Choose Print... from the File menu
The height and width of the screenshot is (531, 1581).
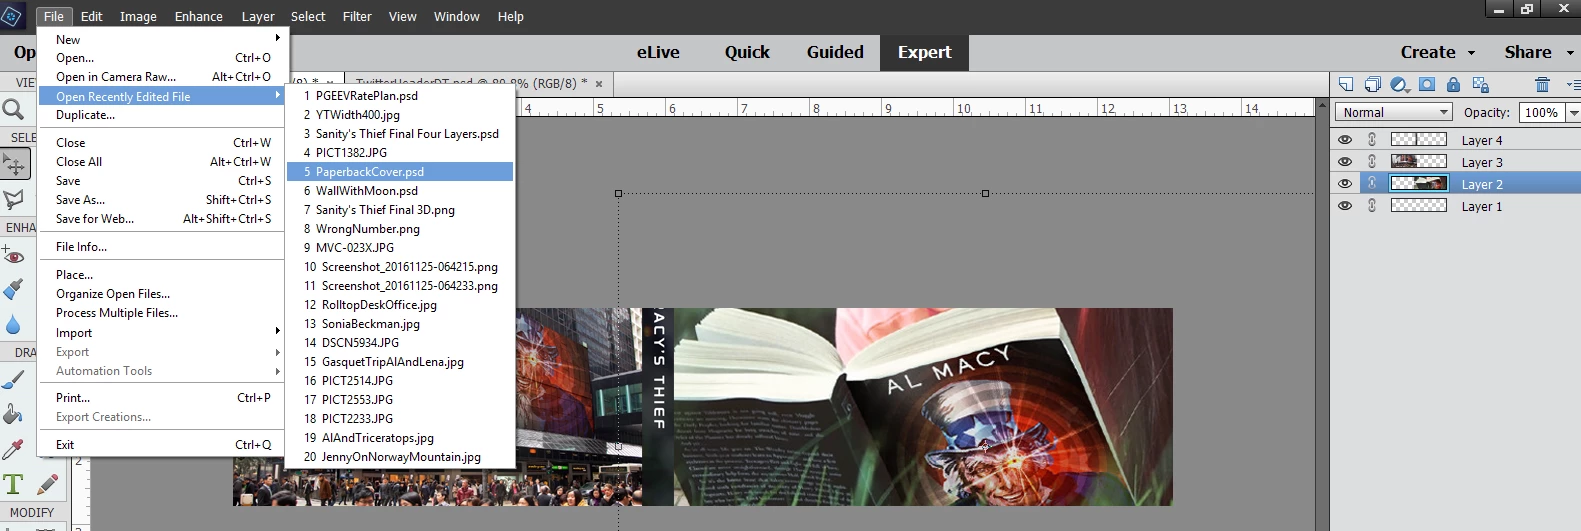click(164, 398)
